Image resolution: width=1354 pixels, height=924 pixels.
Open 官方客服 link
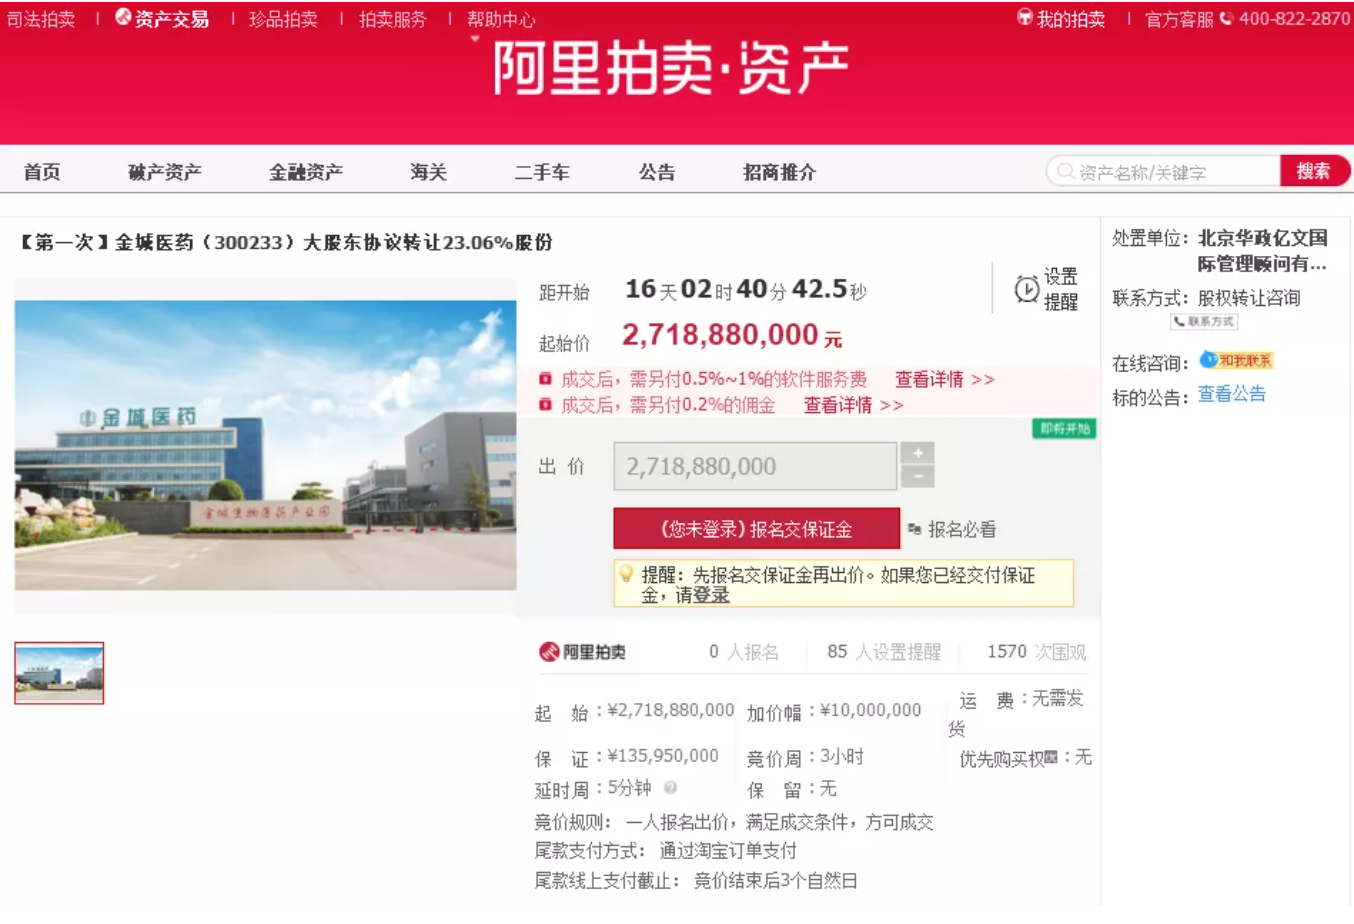pos(1179,19)
